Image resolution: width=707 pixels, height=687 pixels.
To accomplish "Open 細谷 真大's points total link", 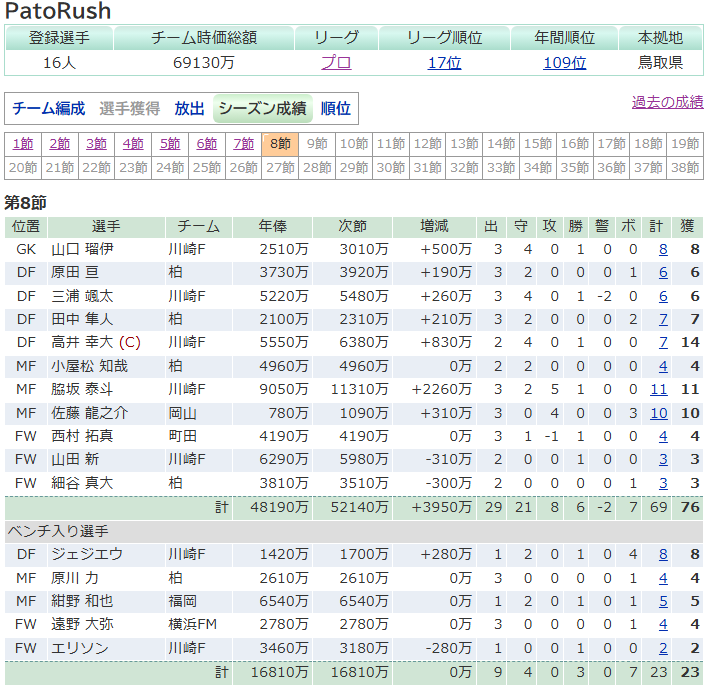I will (663, 483).
